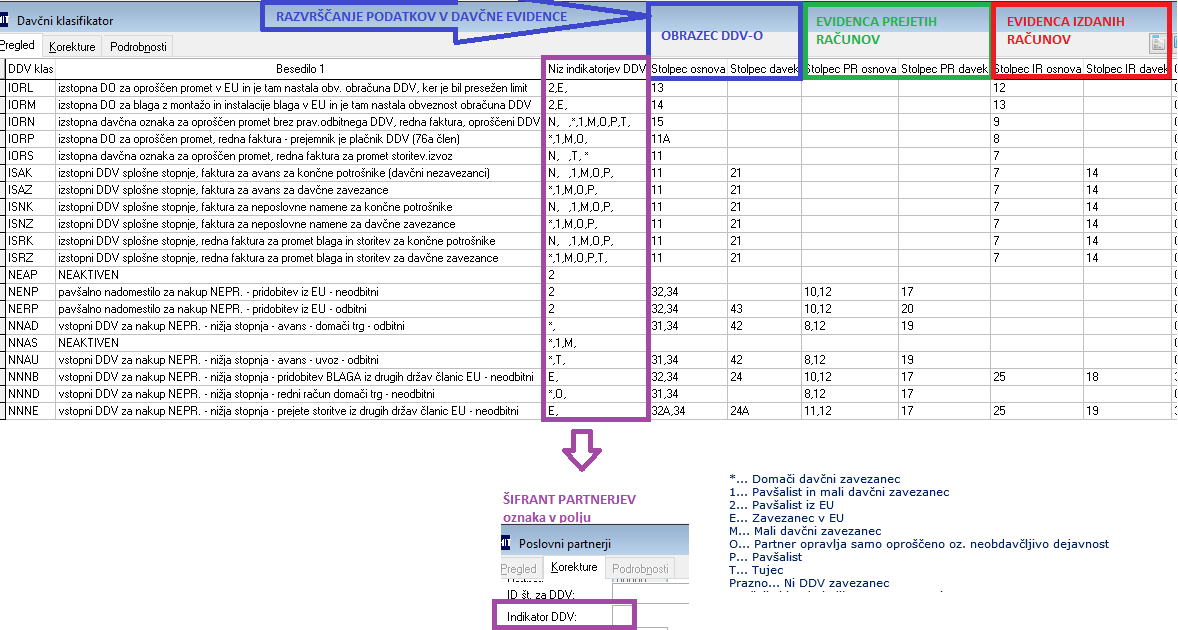Select the ISAZ row code

(20, 190)
